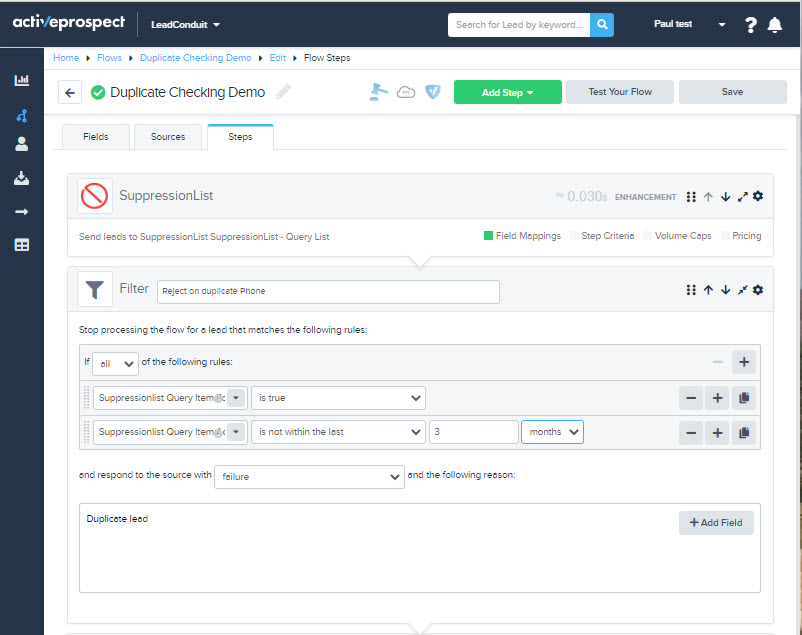Select the Steps tab
This screenshot has height=635, width=802.
point(240,137)
